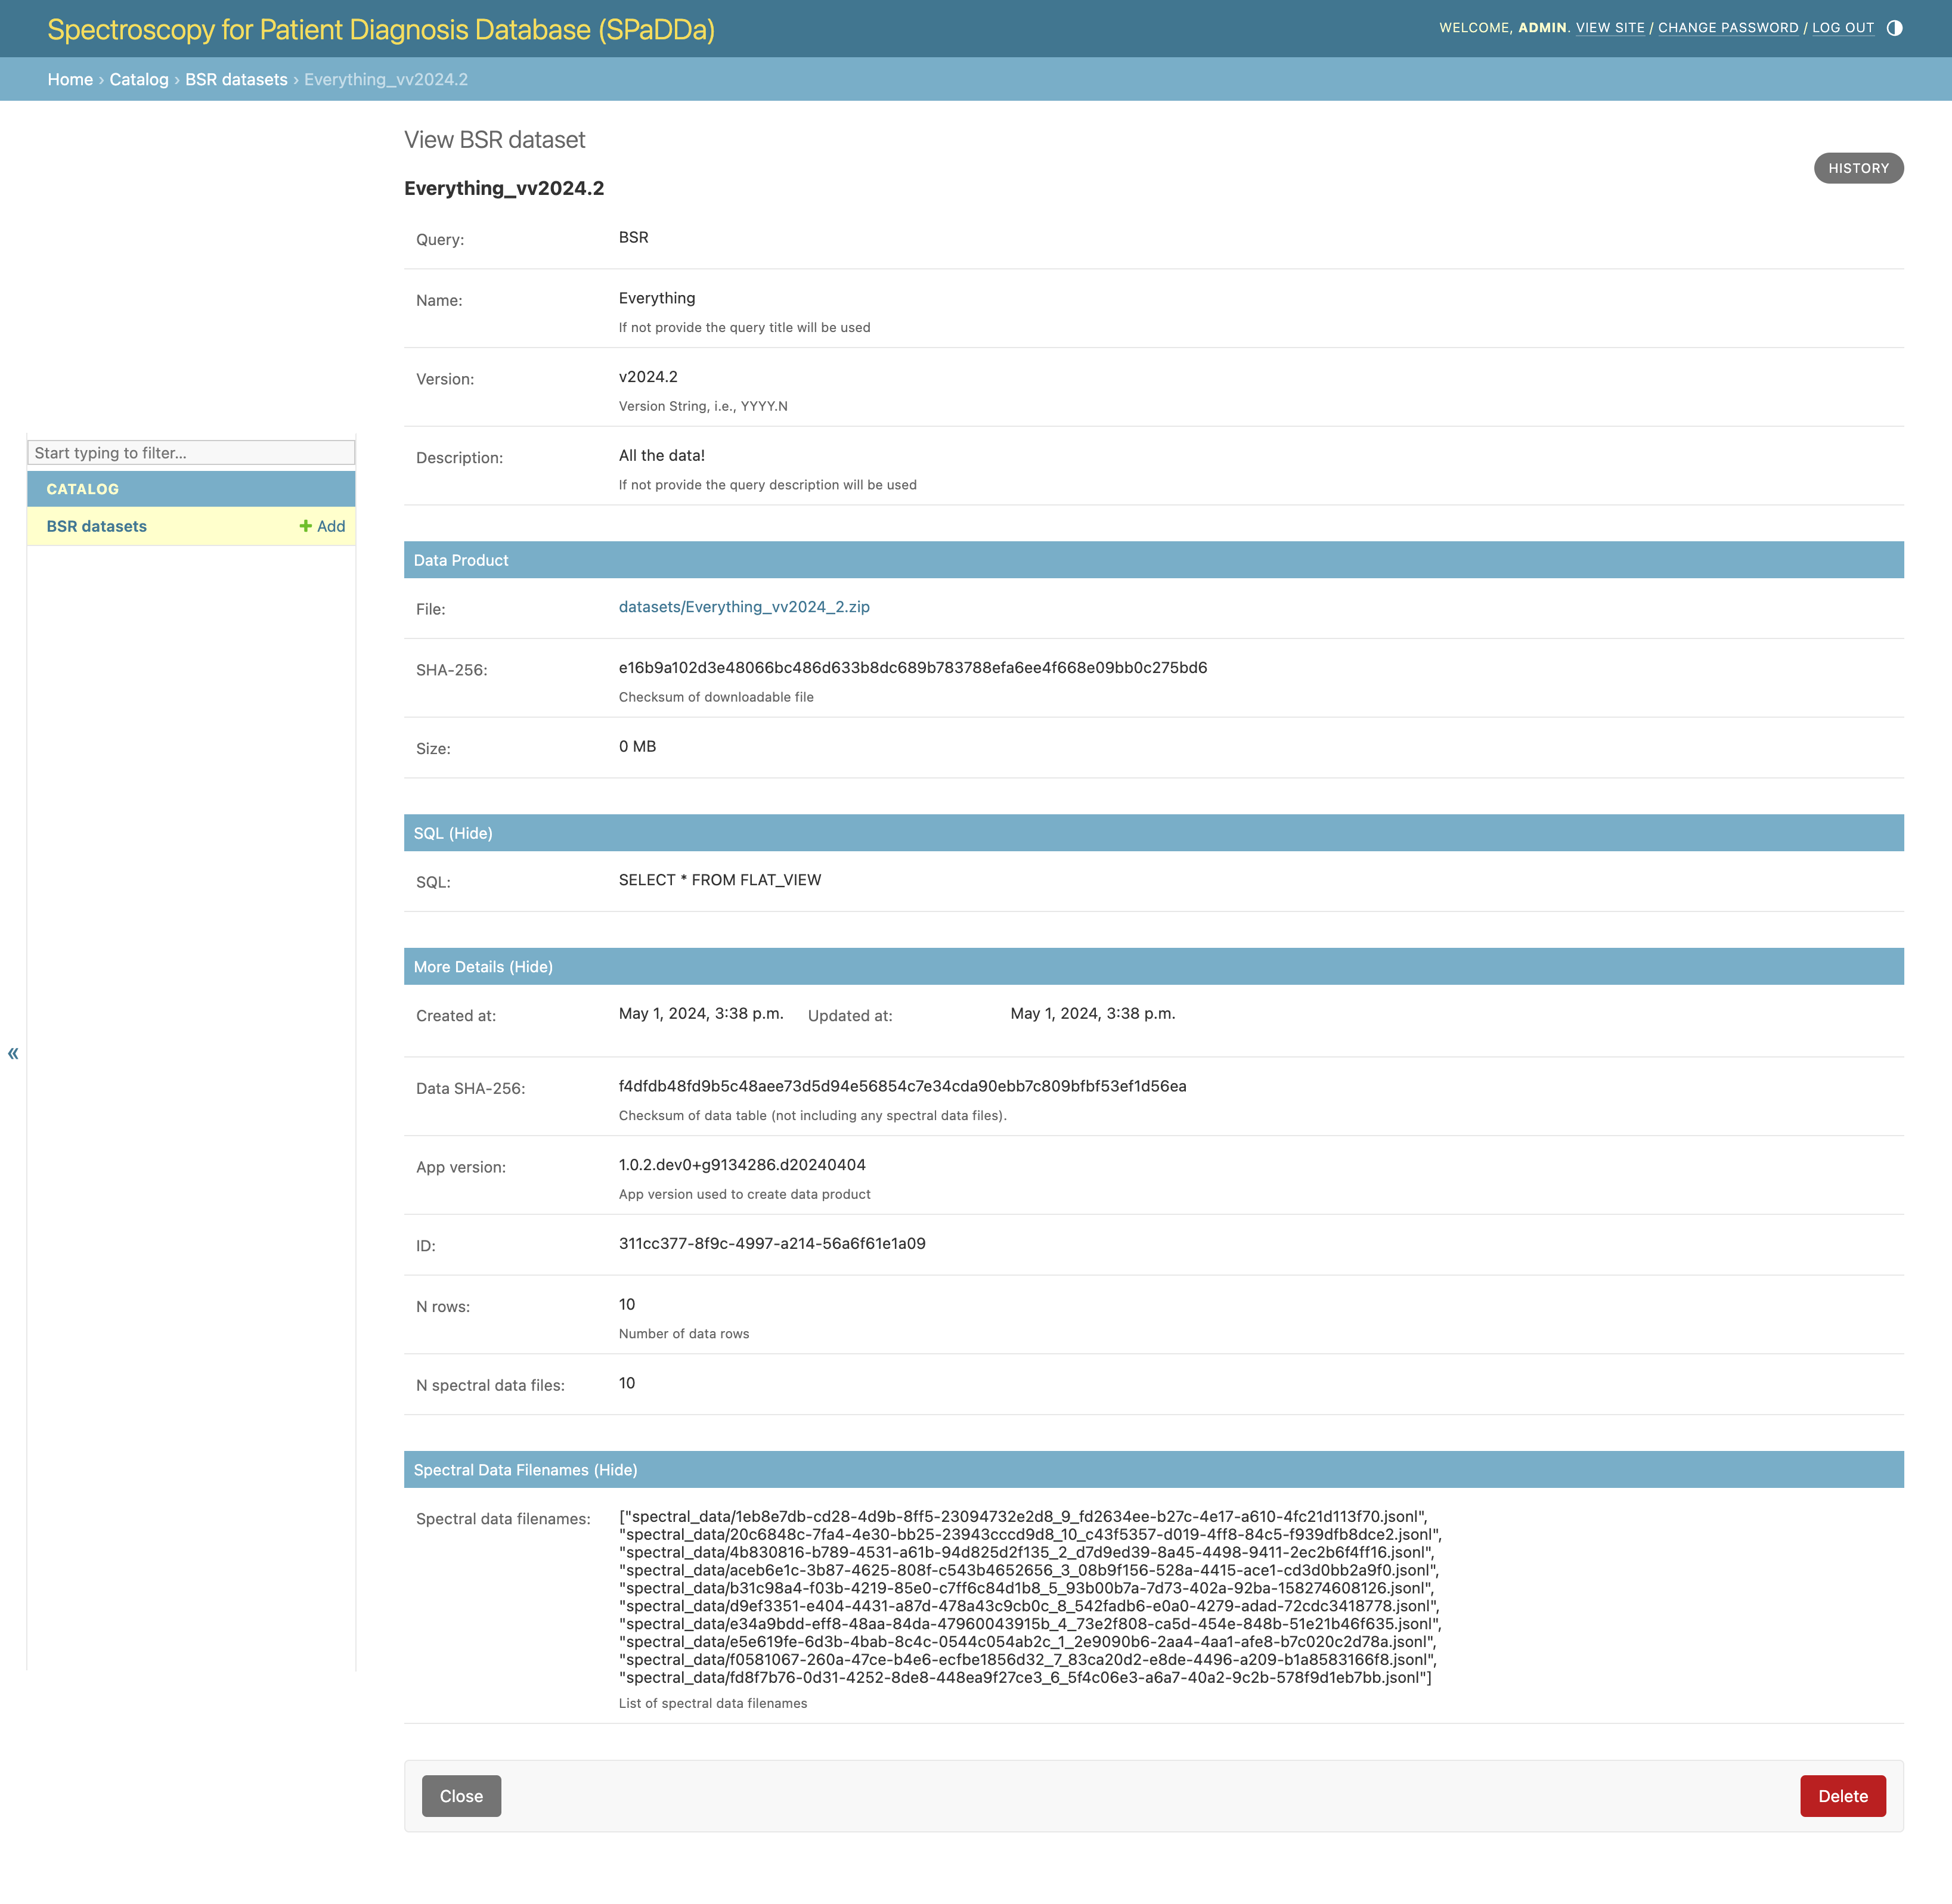Click the spectral filename starting 1eb8e7db
The image size is (1952, 1904).
1023,1517
